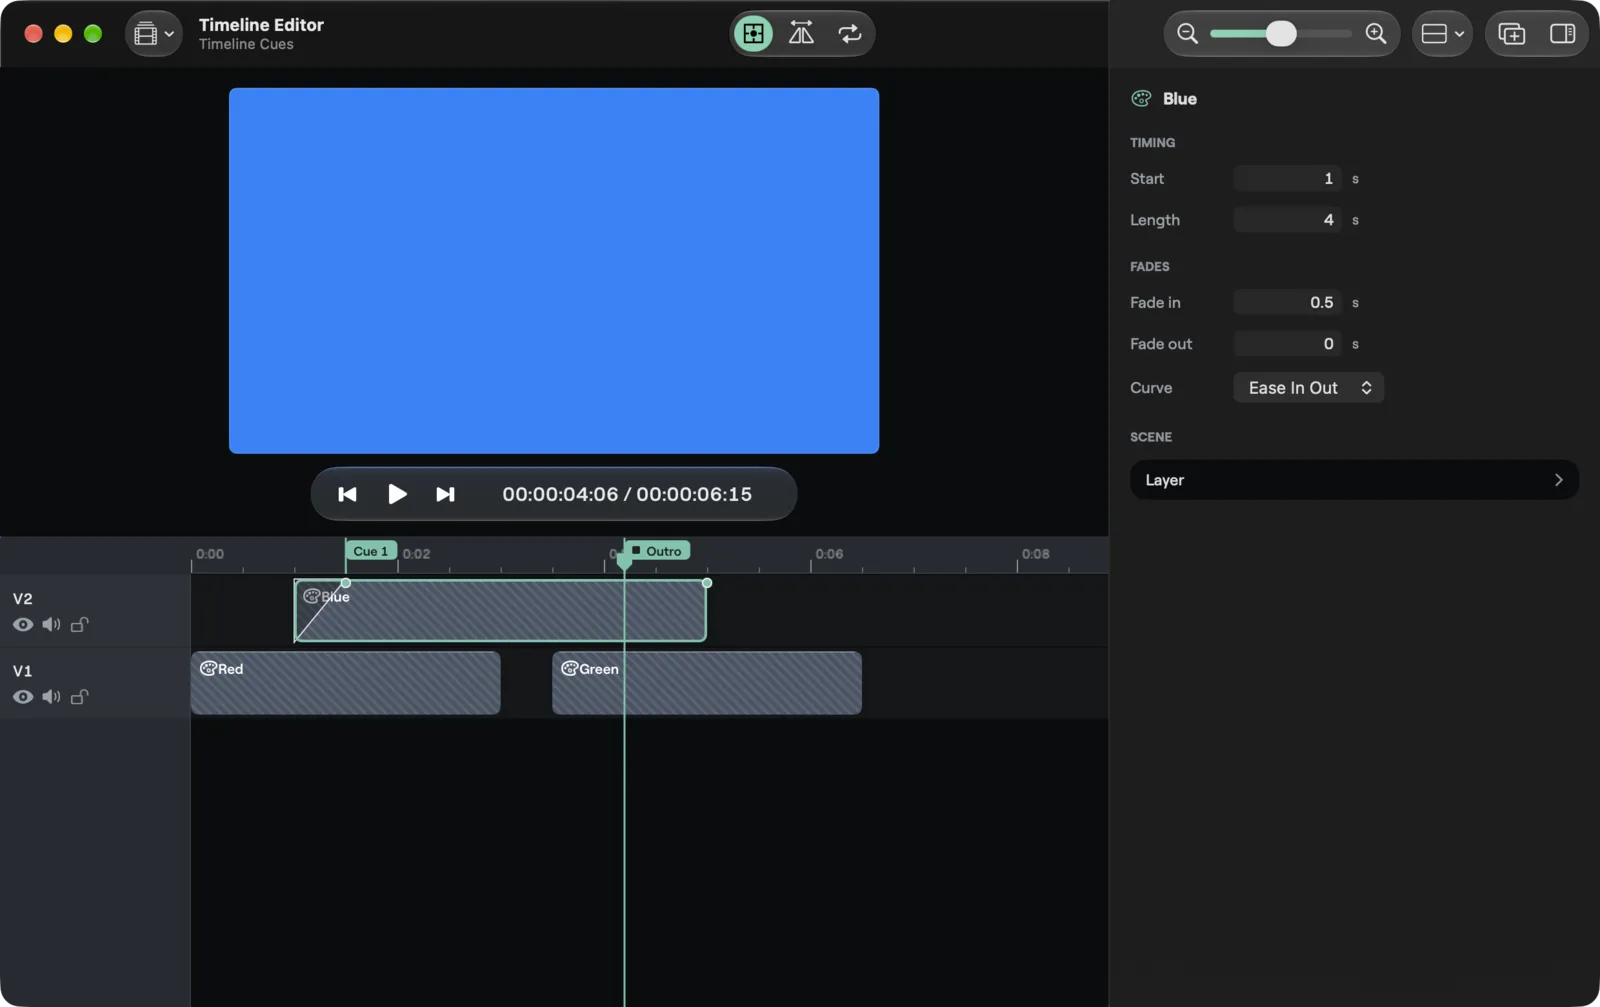Click the 0:00 ruler label
The image size is (1600, 1007).
click(210, 553)
